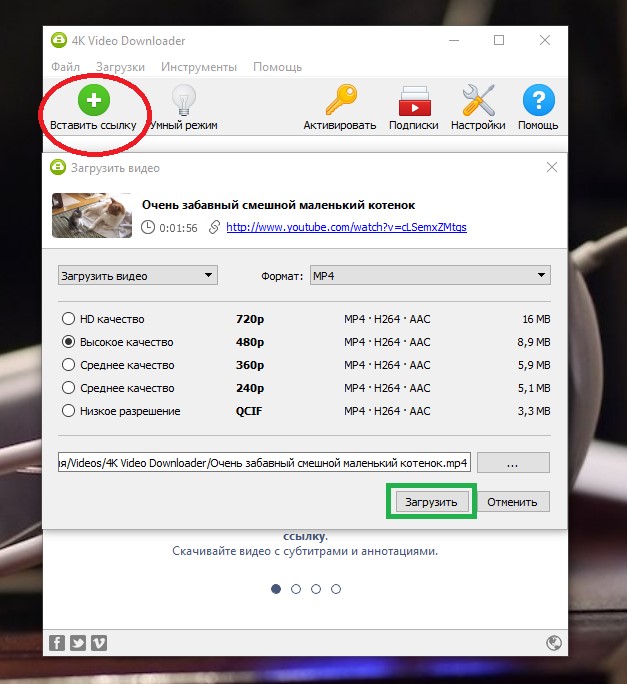Toggle Умный режим lightbulb icon
627x684 pixels.
point(183,101)
